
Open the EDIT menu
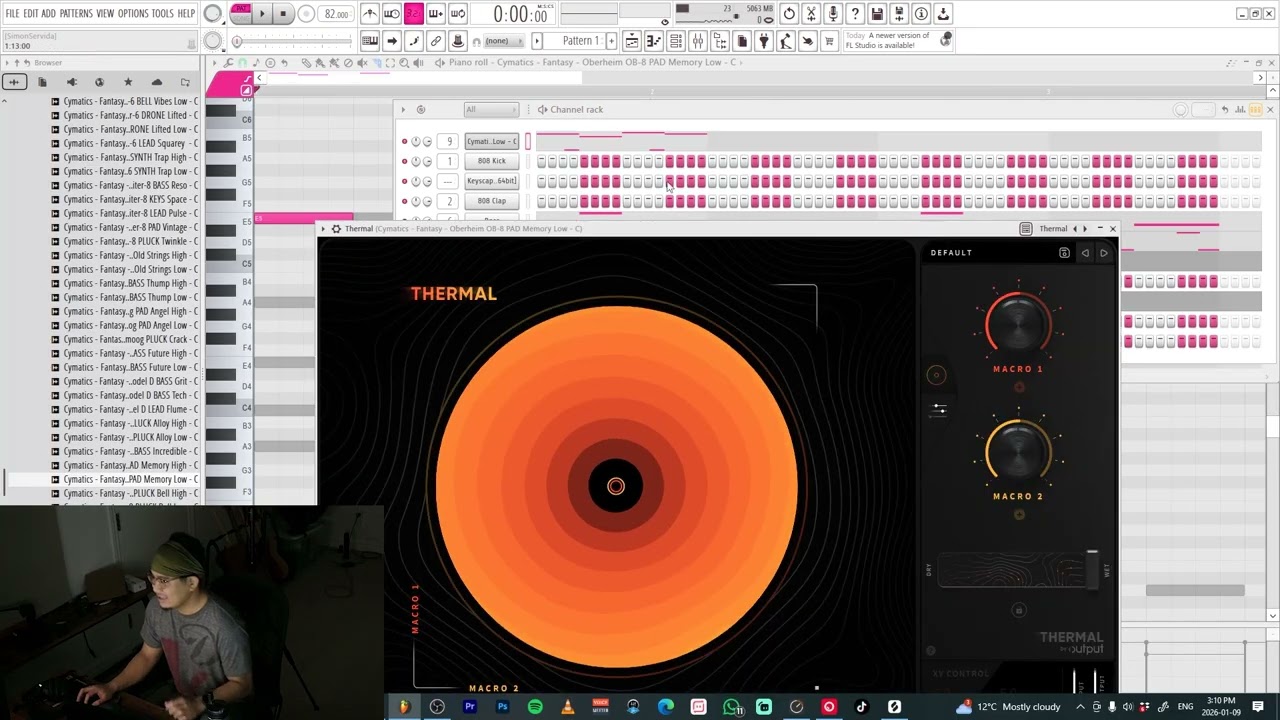[31, 14]
